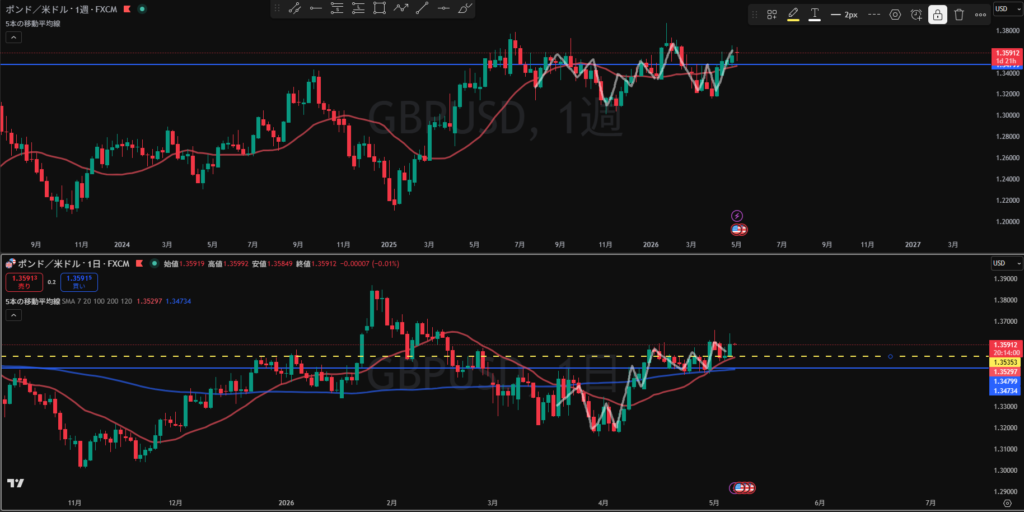Delete drawing with trash can icon
Image resolution: width=1024 pixels, height=512 pixels.
[959, 14]
